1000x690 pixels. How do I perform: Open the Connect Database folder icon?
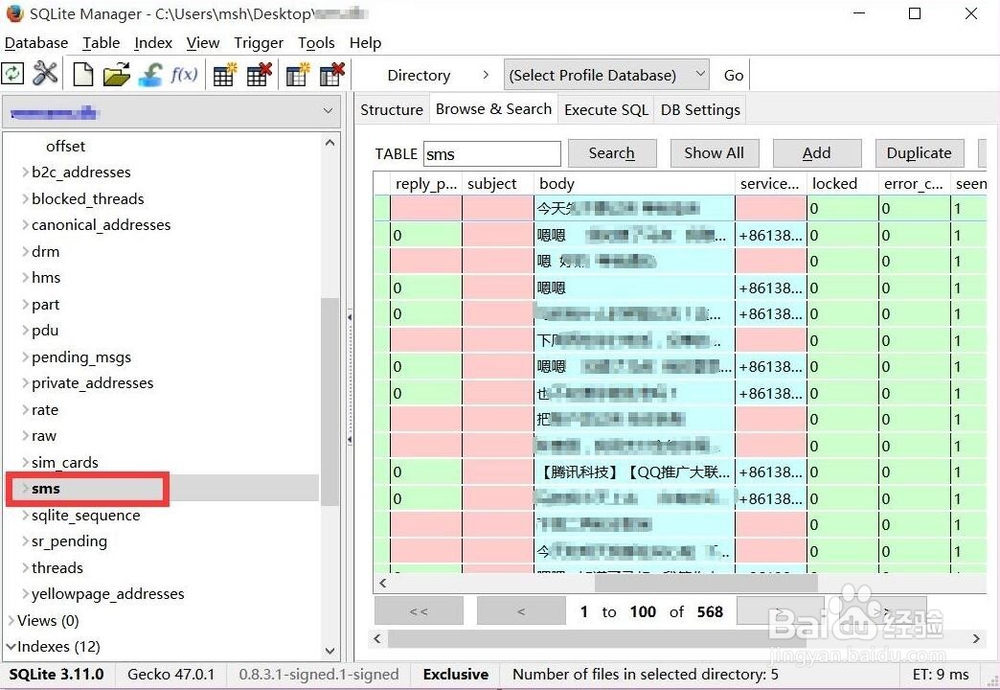pos(117,75)
